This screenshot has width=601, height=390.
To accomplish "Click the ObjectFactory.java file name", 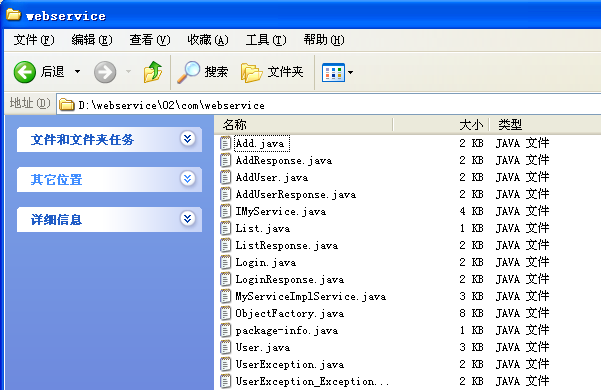I will pyautogui.click(x=290, y=314).
